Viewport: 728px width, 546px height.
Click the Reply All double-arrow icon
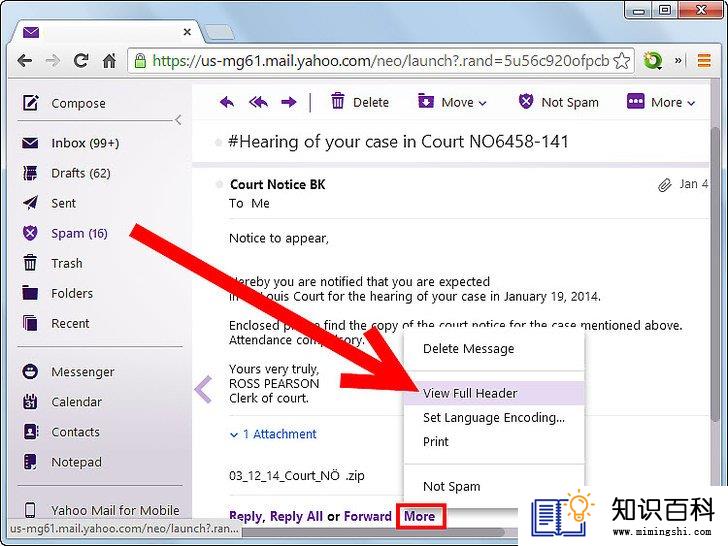pyautogui.click(x=258, y=102)
